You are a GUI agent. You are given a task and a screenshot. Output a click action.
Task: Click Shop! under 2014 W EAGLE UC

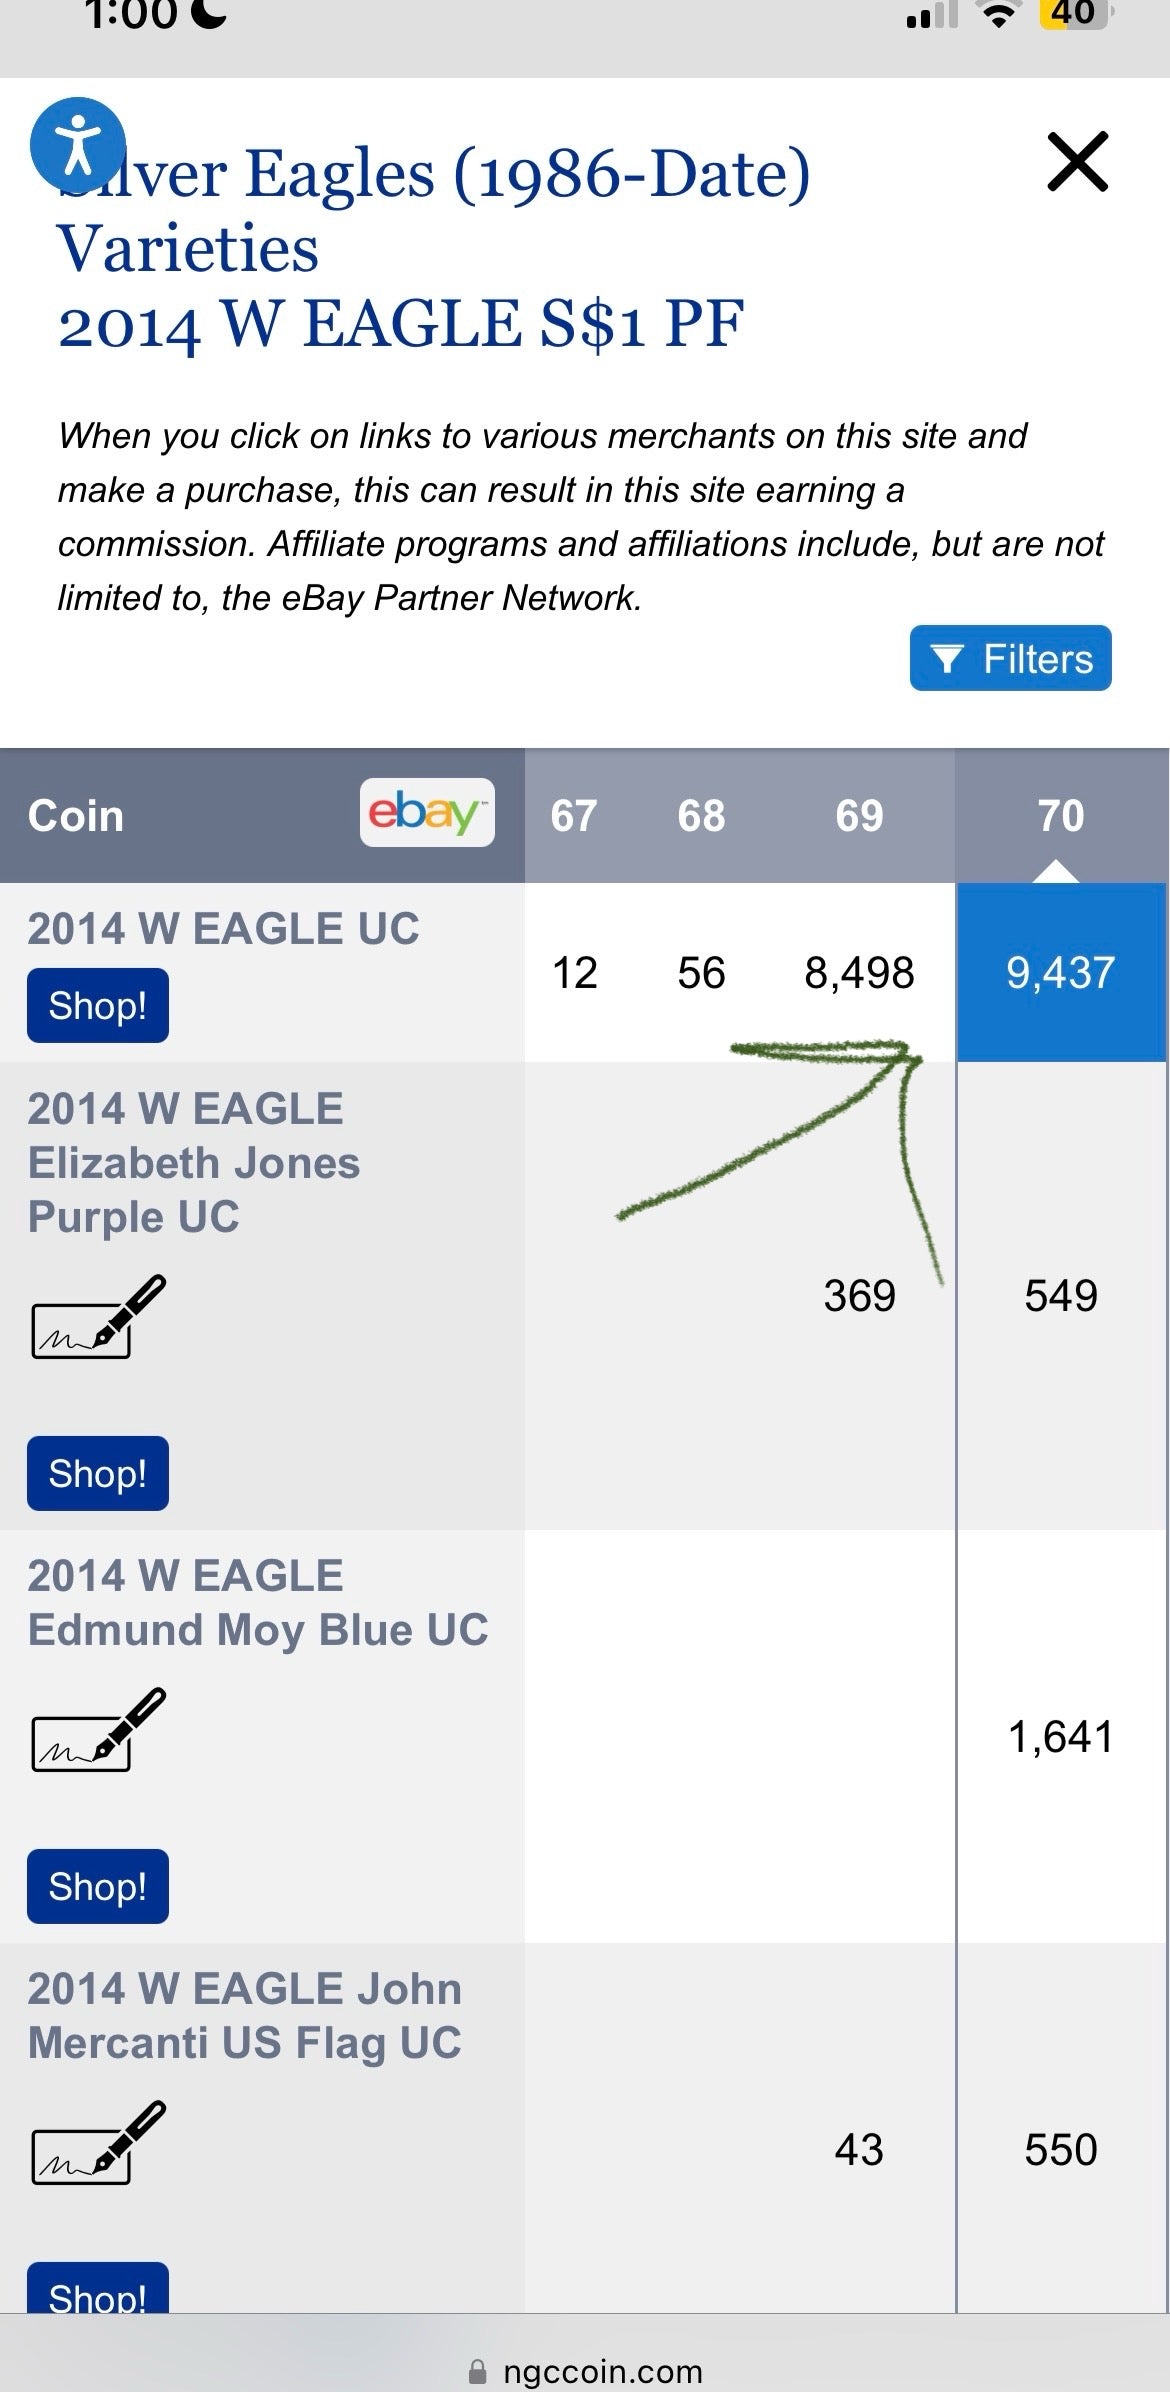(97, 1005)
